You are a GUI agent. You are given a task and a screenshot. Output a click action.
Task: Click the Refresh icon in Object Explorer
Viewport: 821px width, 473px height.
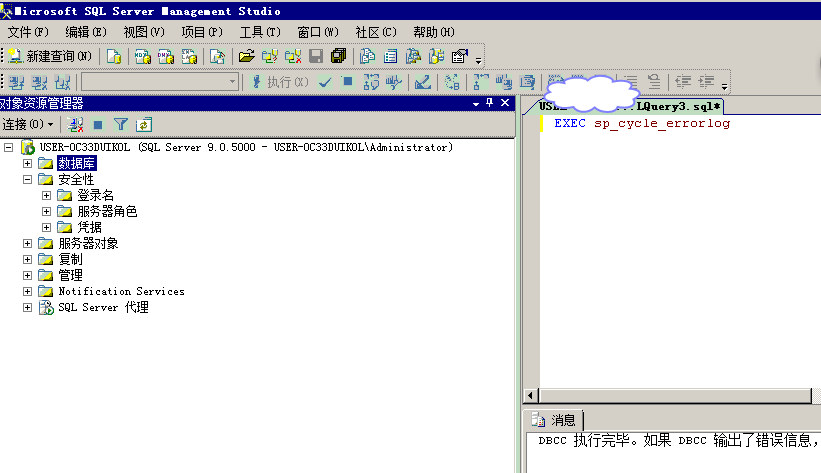(143, 124)
